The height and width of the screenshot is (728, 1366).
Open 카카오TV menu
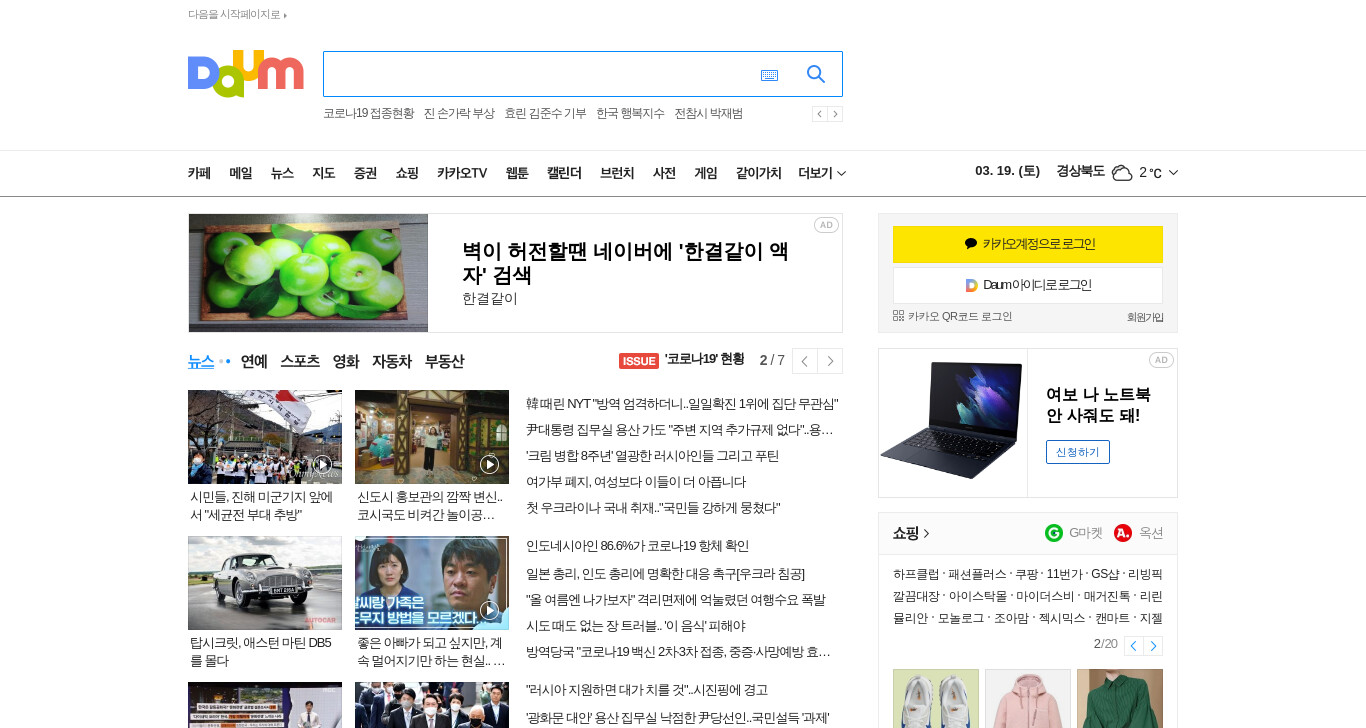click(462, 173)
